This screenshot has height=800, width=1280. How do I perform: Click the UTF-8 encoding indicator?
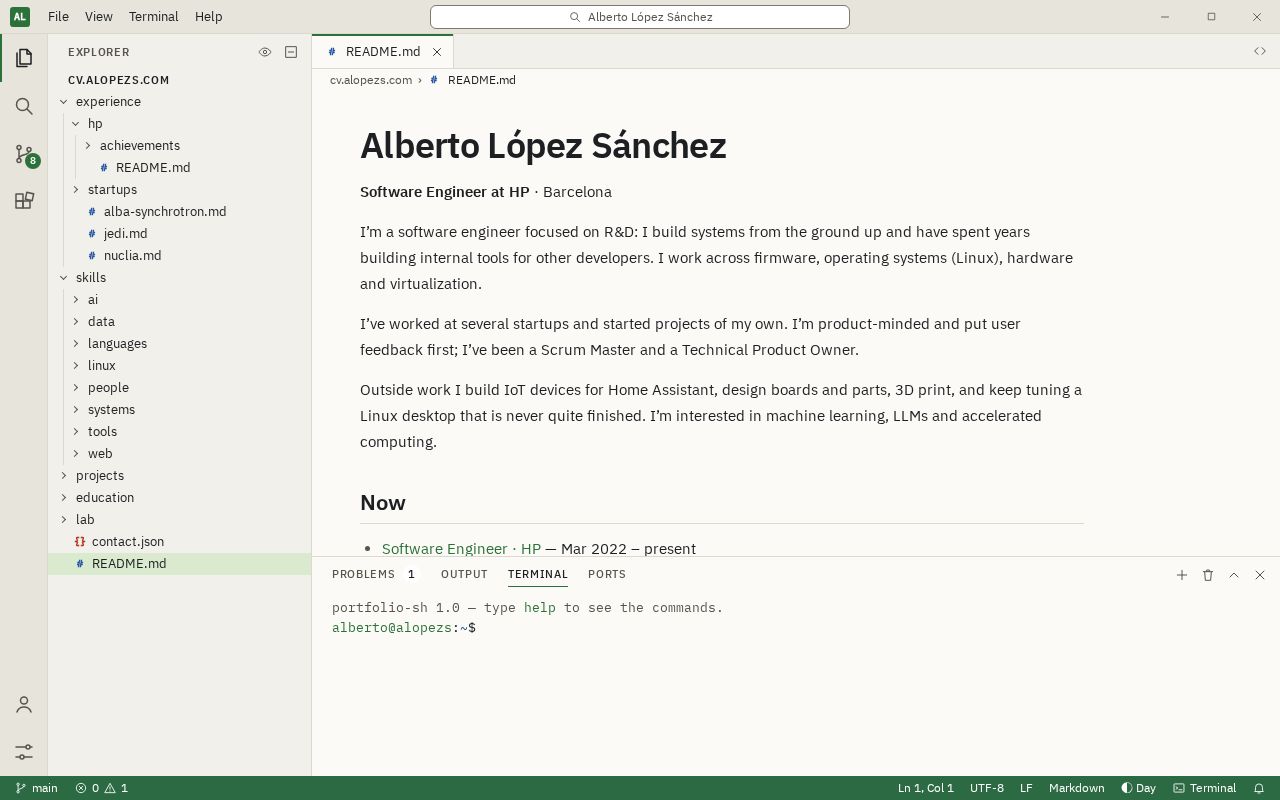[x=987, y=788]
